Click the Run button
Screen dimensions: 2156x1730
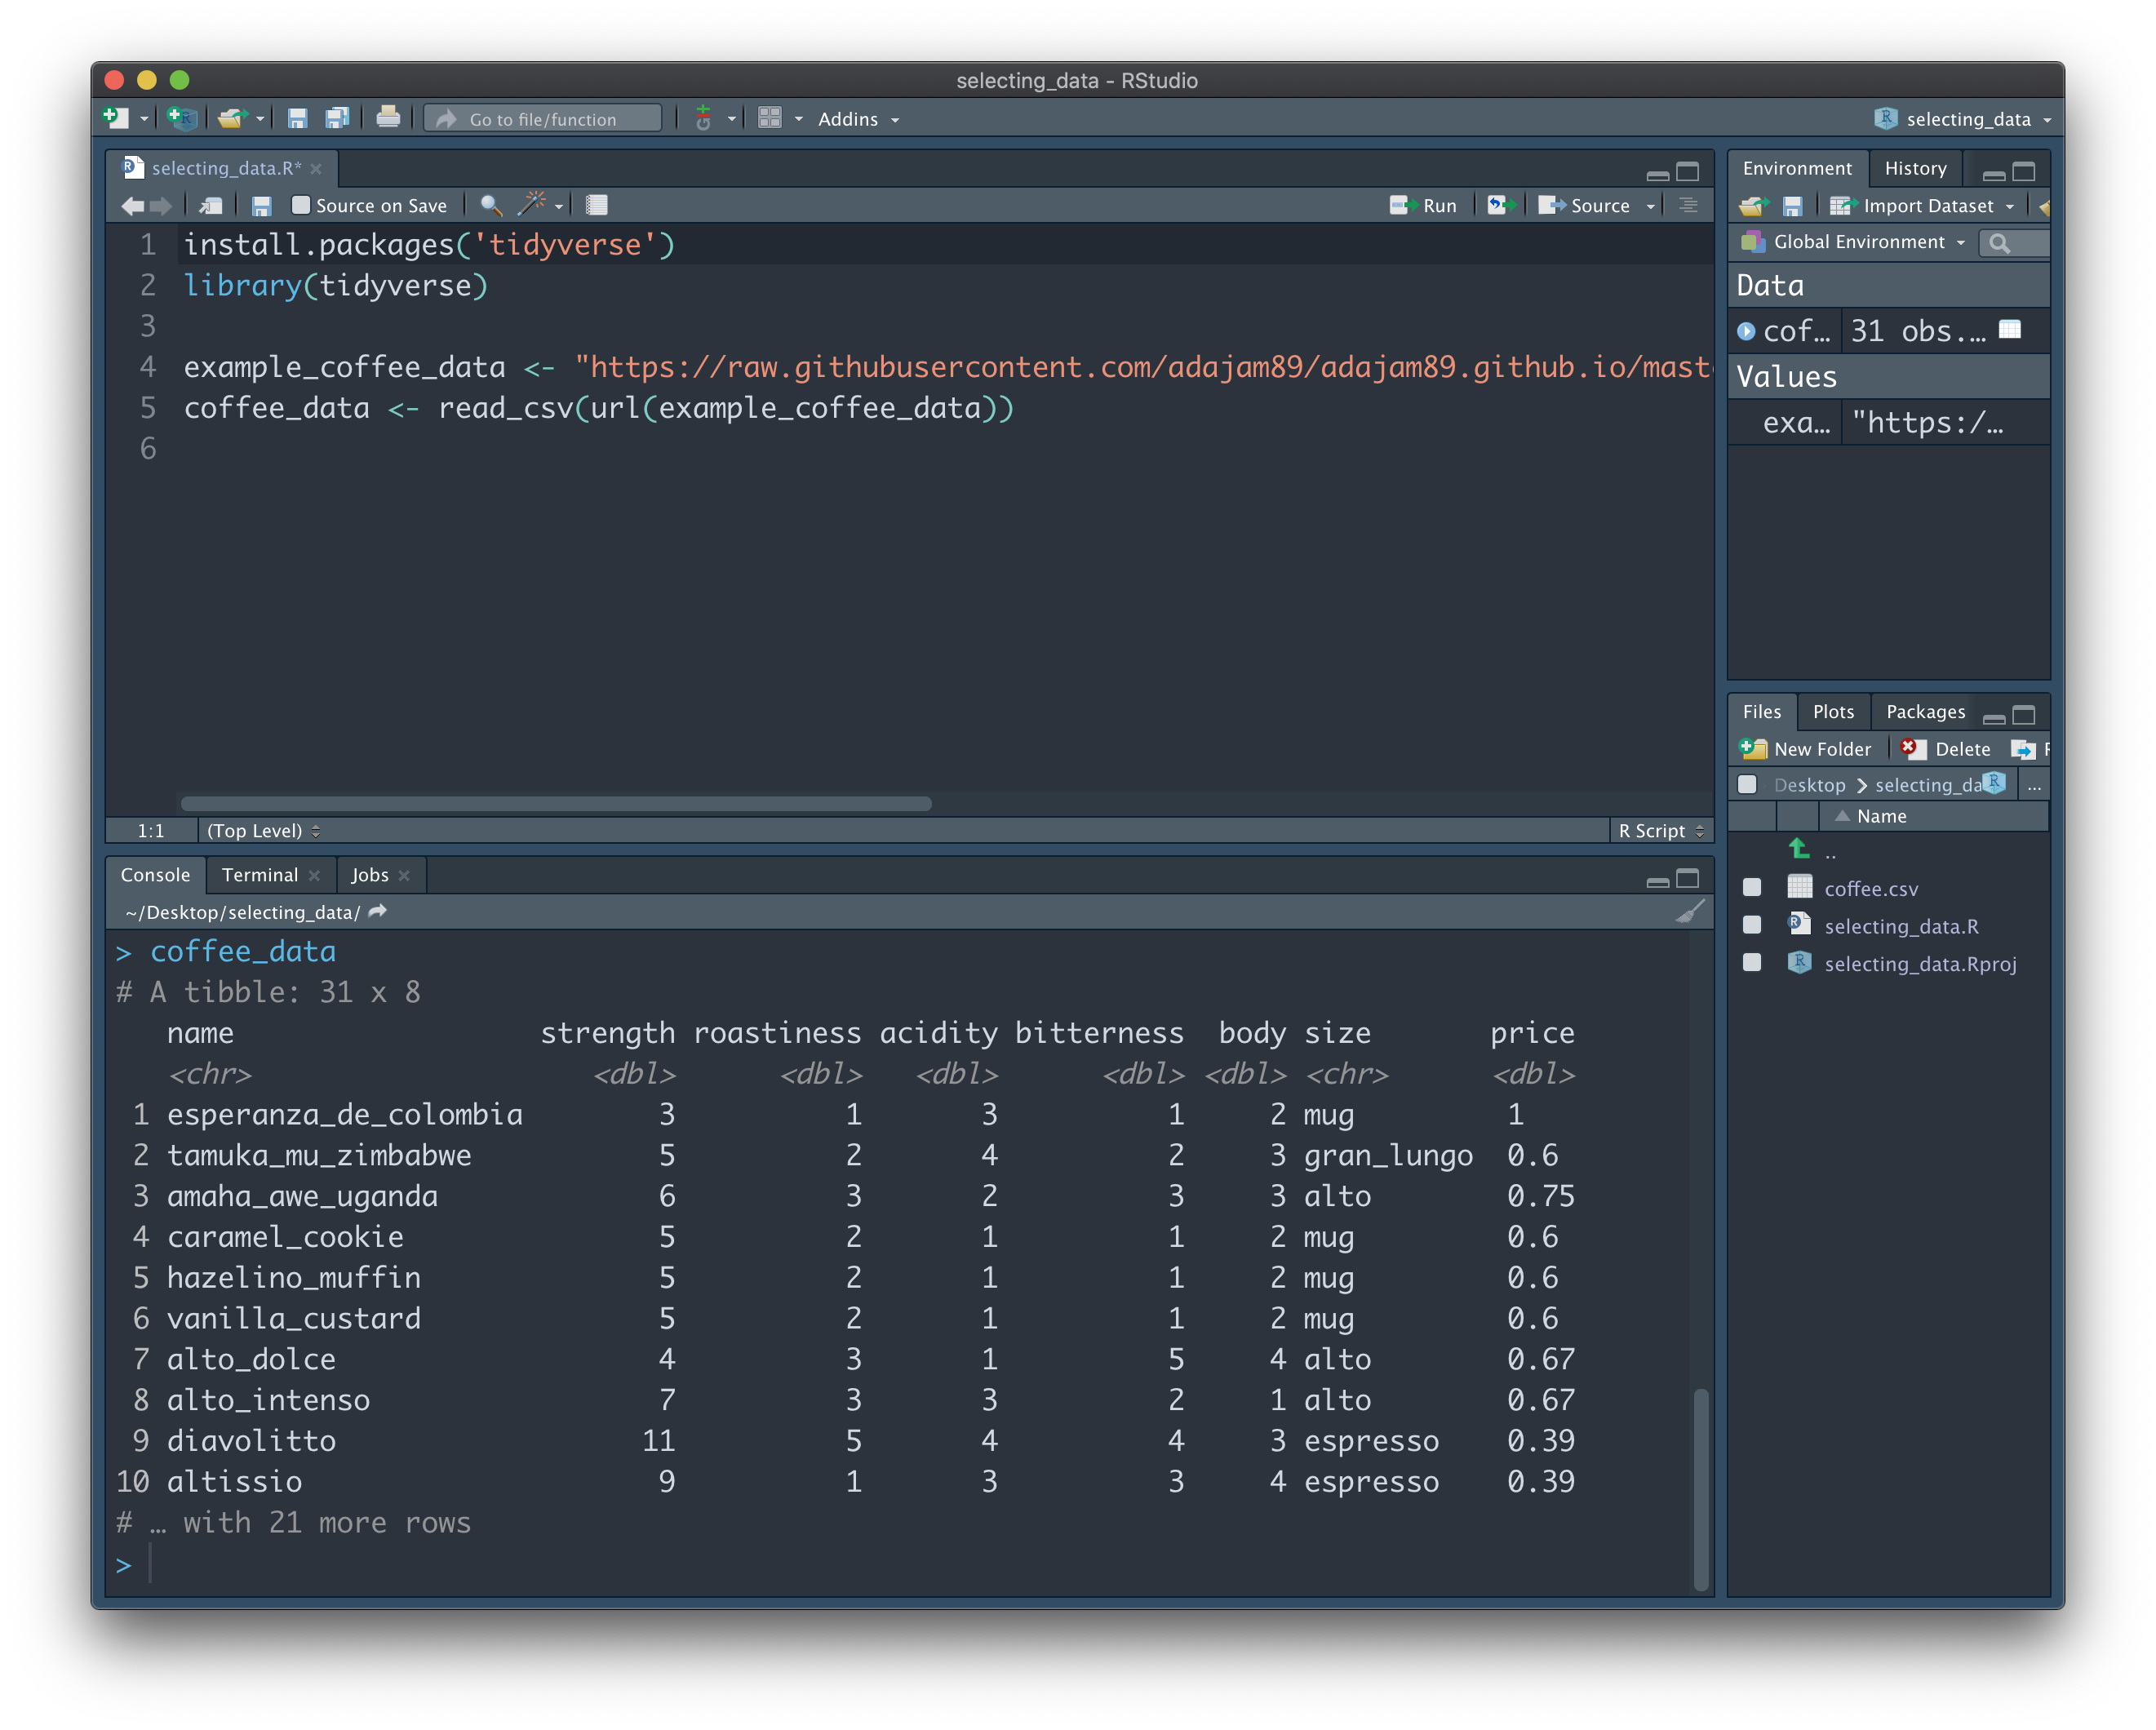point(1423,206)
